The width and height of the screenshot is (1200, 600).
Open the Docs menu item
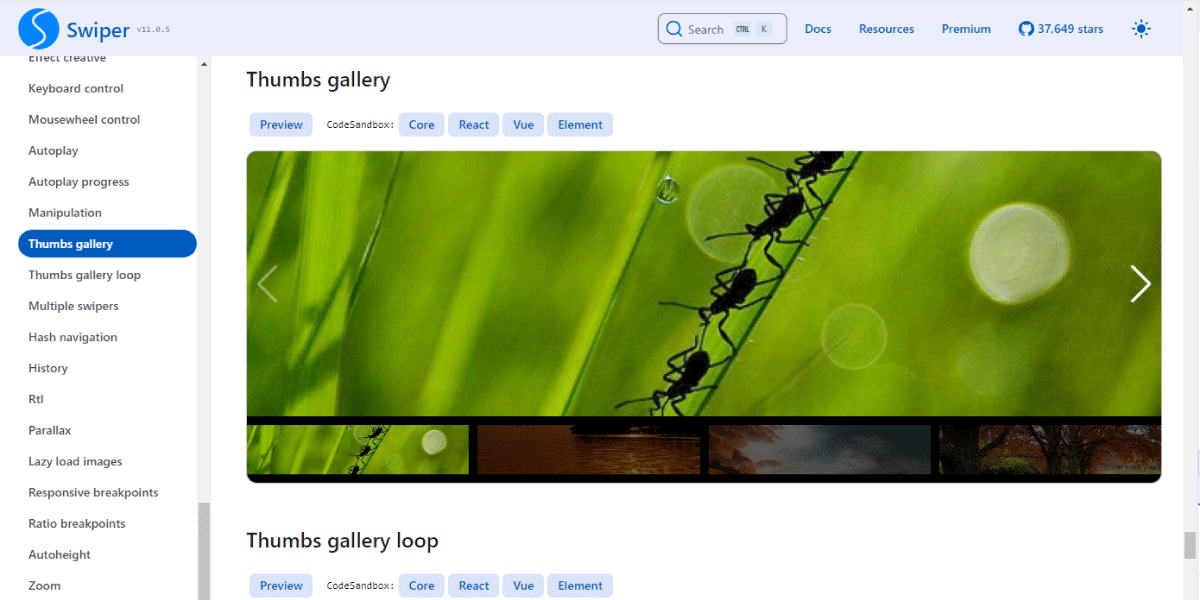[818, 29]
